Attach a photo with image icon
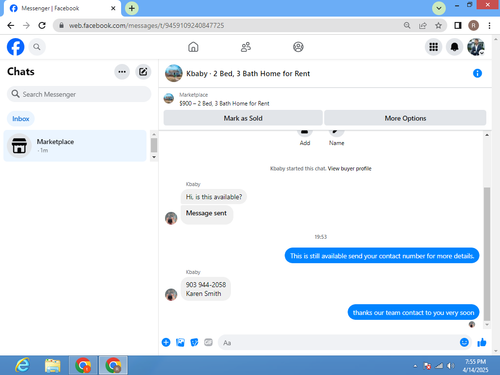500x375 pixels. coord(180,342)
